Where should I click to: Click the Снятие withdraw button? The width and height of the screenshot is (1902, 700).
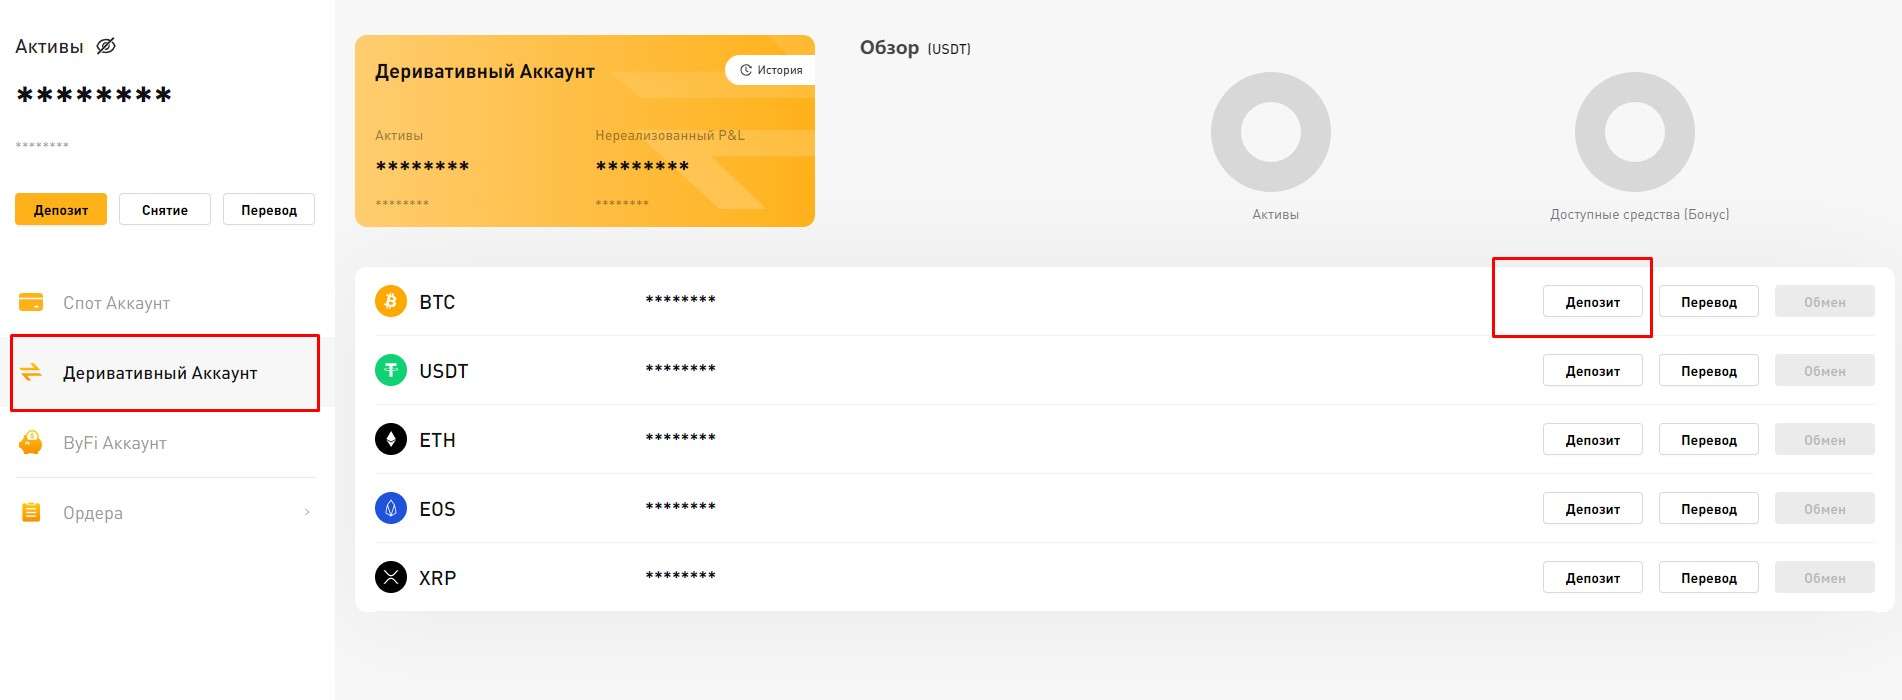165,209
